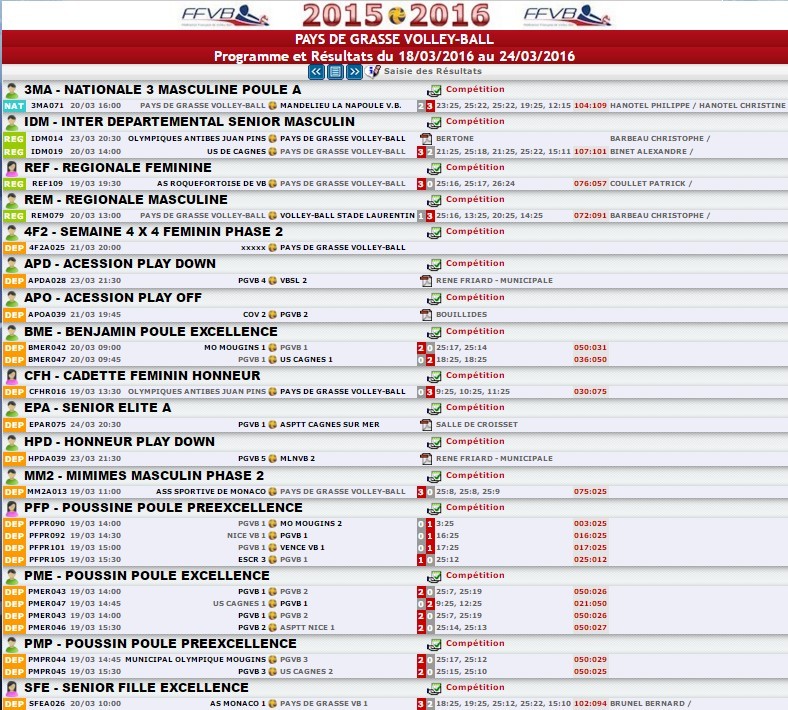The width and height of the screenshot is (788, 710).
Task: Click volleyball icon in 3MA071 match row
Action: click(x=272, y=105)
